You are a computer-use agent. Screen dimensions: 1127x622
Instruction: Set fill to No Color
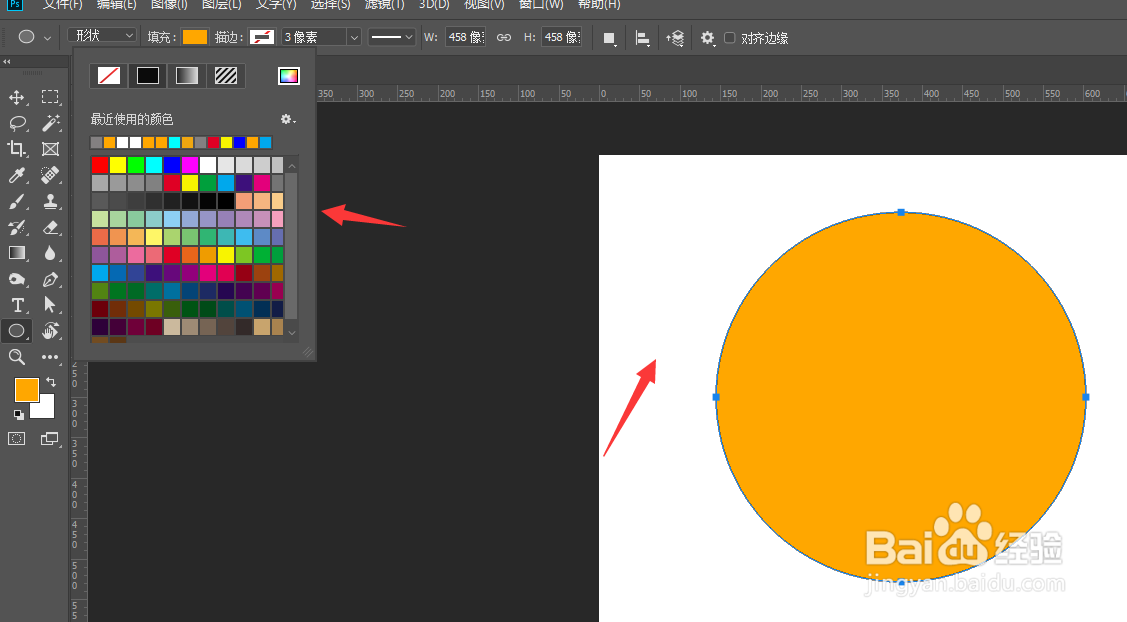point(109,76)
